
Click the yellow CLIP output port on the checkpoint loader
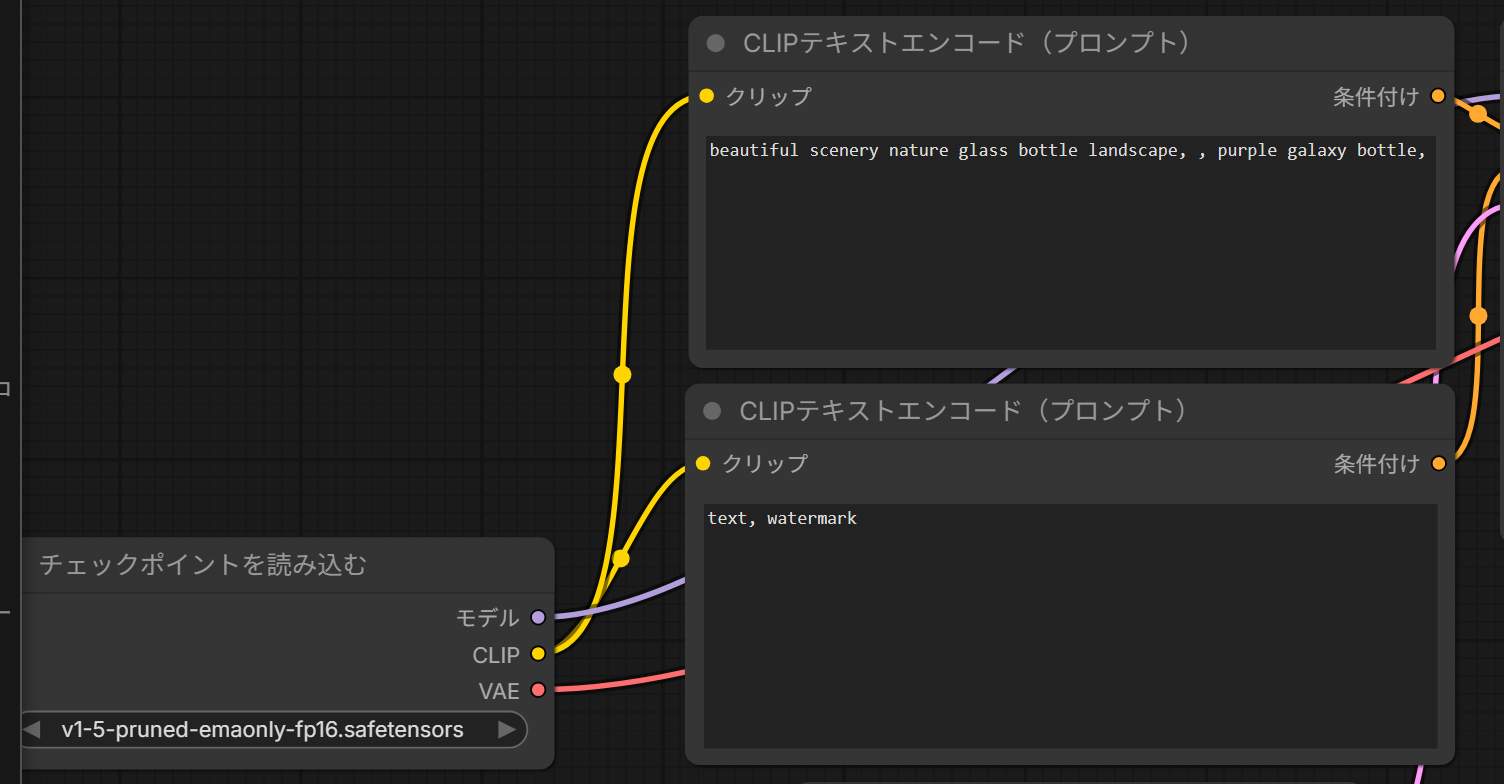[538, 654]
